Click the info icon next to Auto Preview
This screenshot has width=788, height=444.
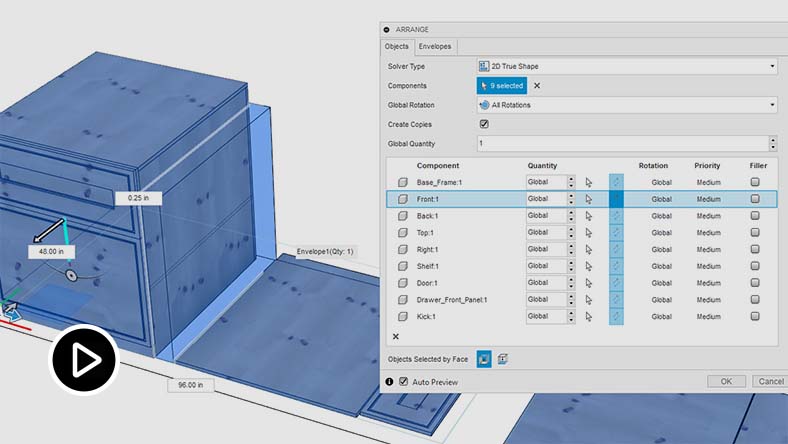(390, 381)
